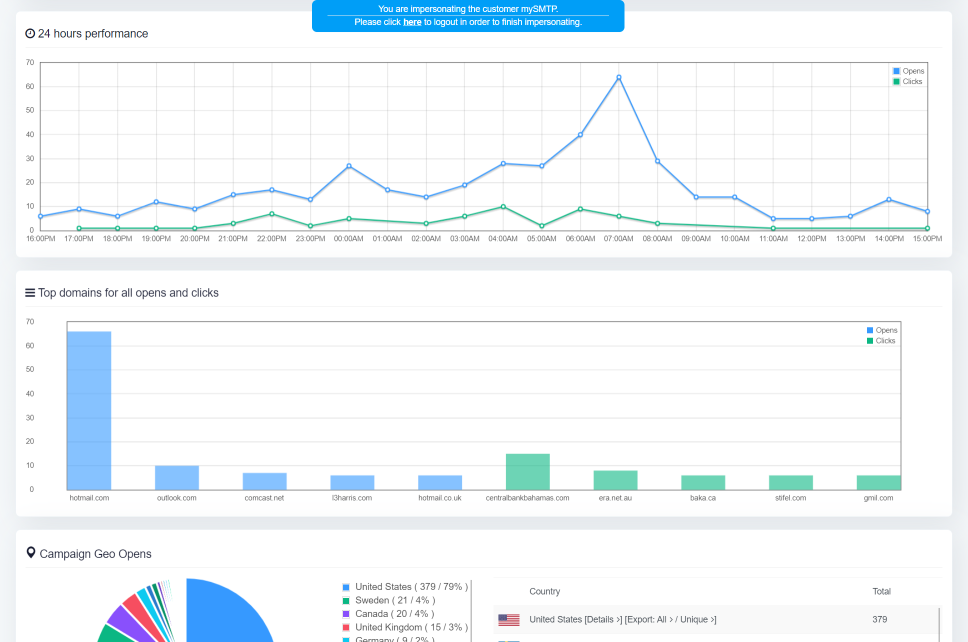Screen dimensions: 968x642
Task: Click the 07:00AM peak point on Opens line
Action: [x=618, y=77]
